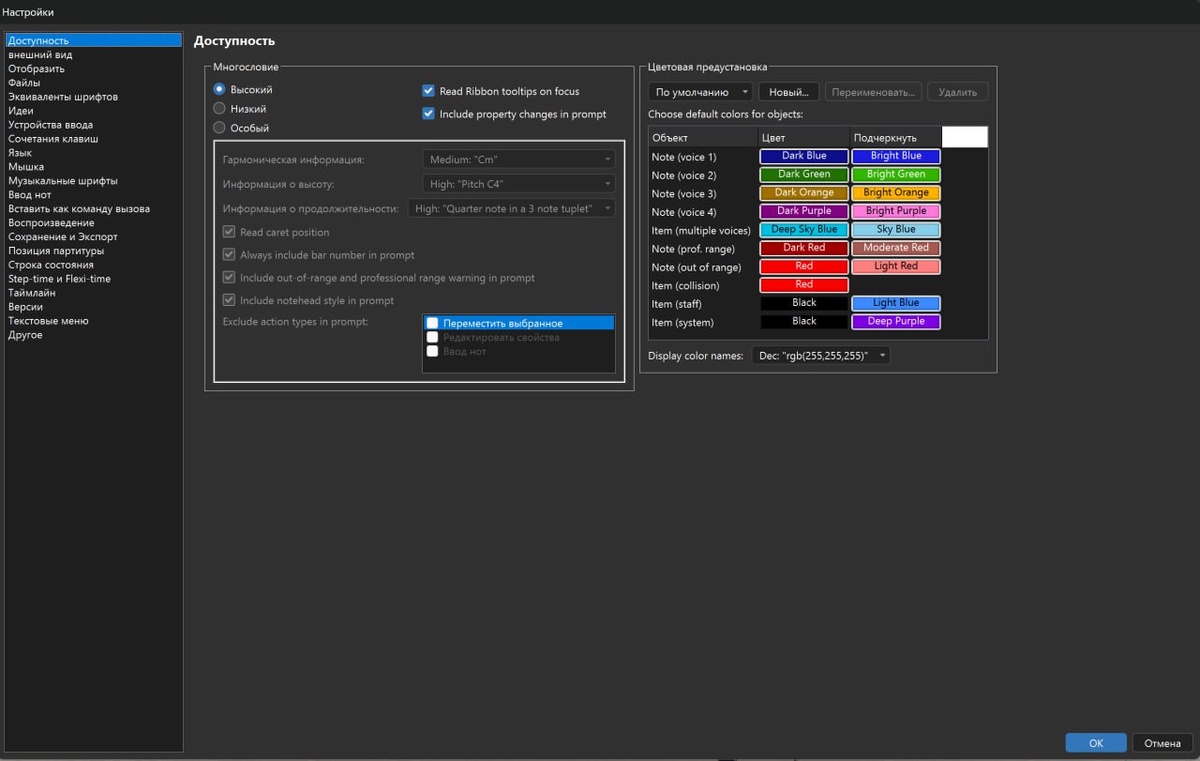Screen dimensions: 1200x761
Task: Toggle Include property changes in prompt
Action: click(429, 114)
